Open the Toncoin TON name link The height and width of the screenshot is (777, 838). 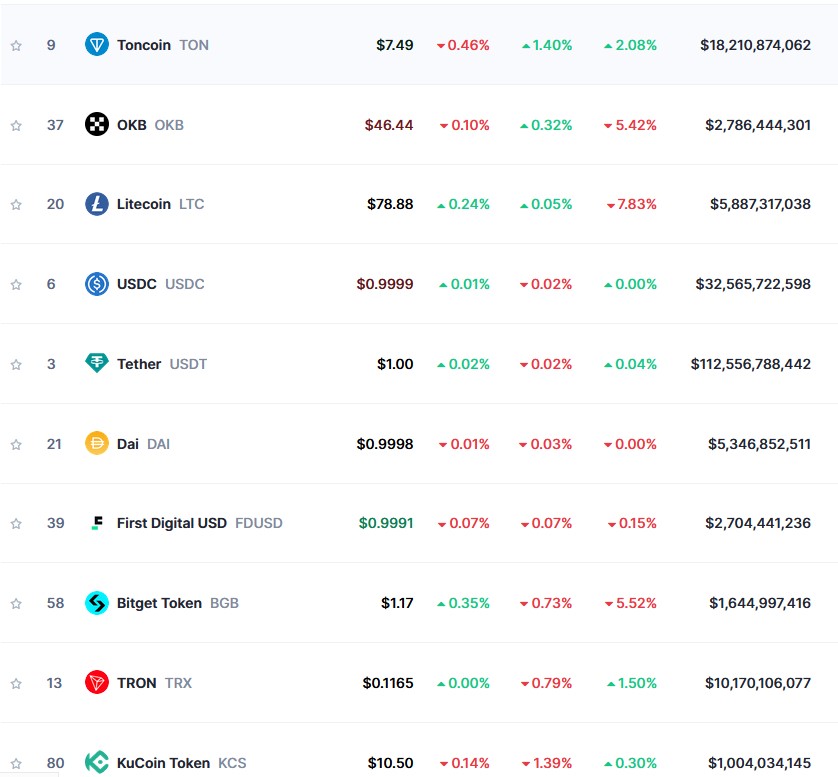[x=162, y=45]
